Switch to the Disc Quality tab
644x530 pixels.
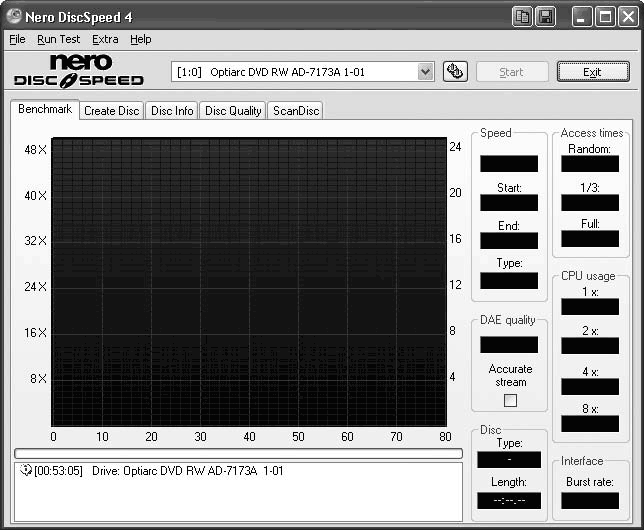click(233, 111)
